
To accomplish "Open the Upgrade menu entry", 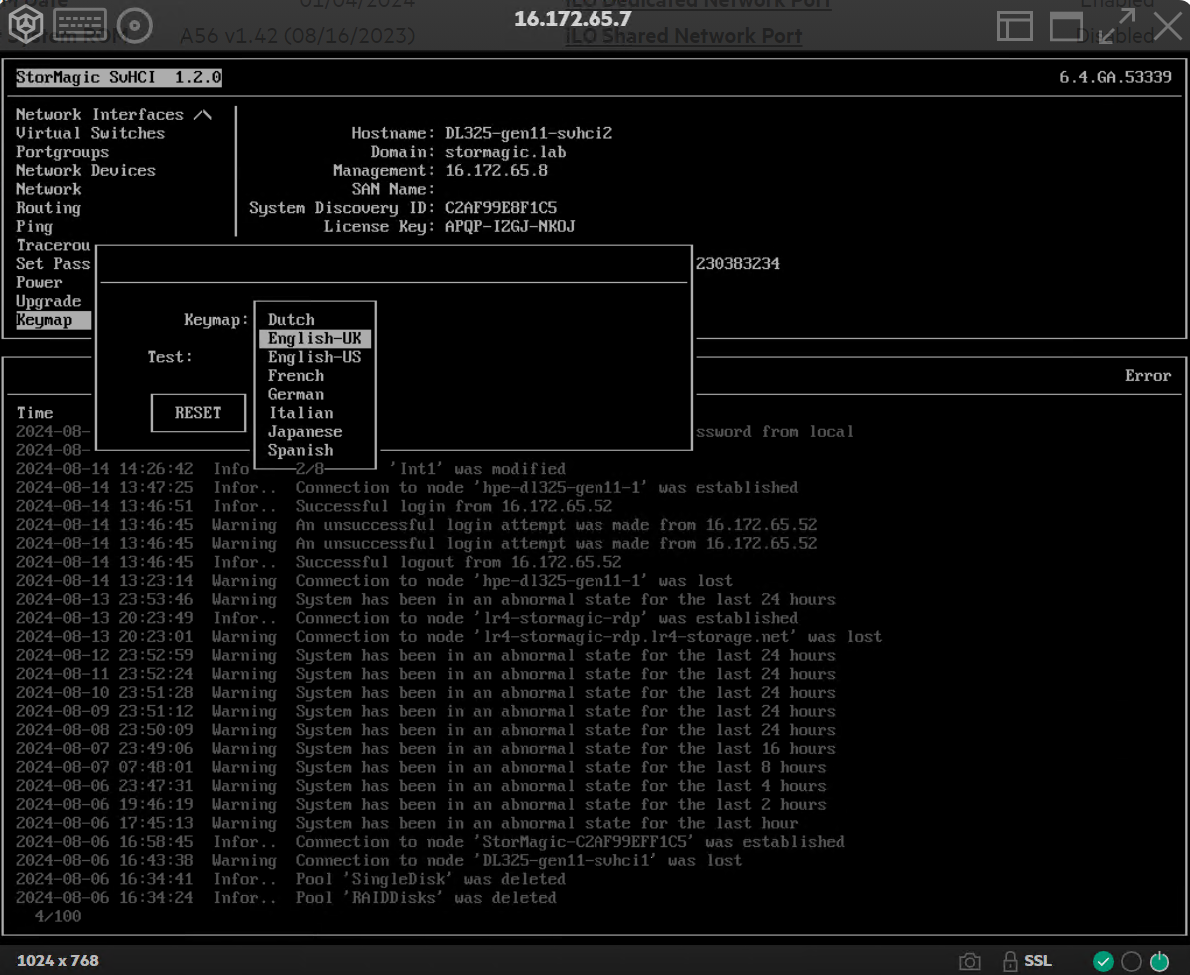I will click(x=48, y=301).
